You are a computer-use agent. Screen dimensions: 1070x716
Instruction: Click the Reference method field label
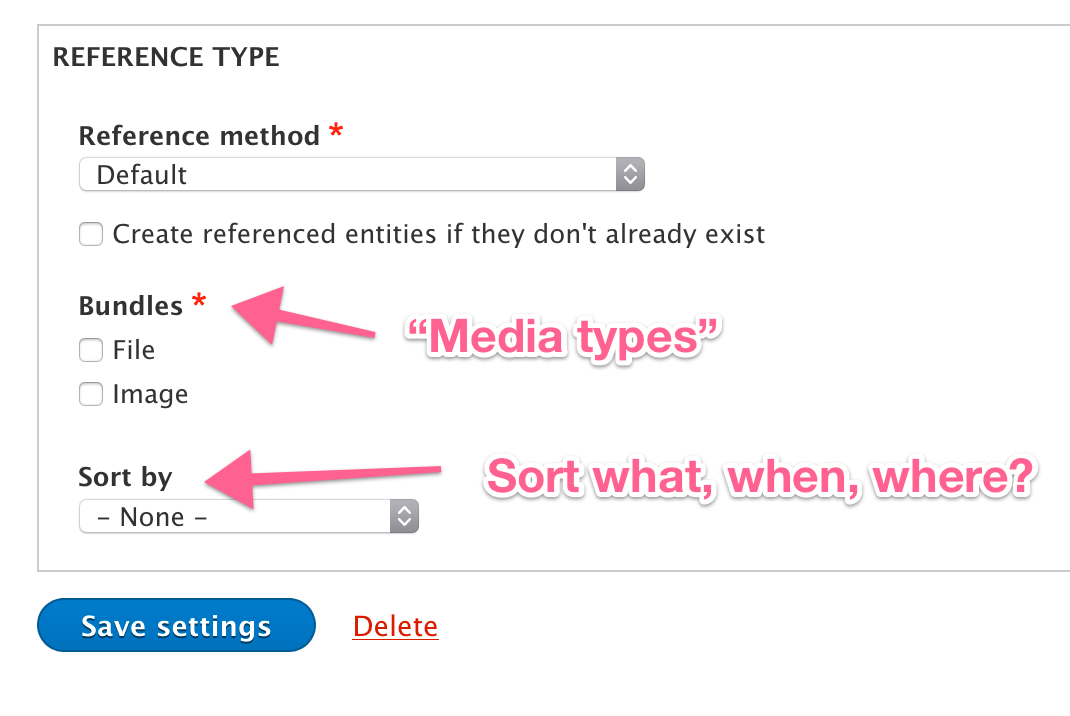pos(199,136)
